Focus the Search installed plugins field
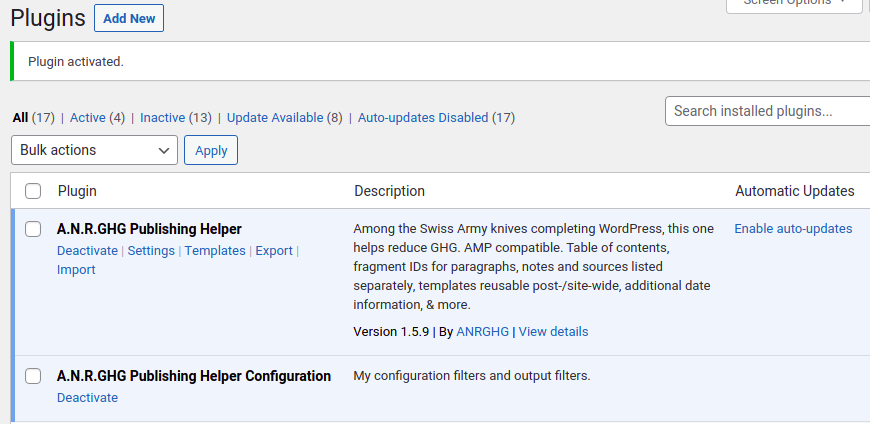 [x=767, y=111]
